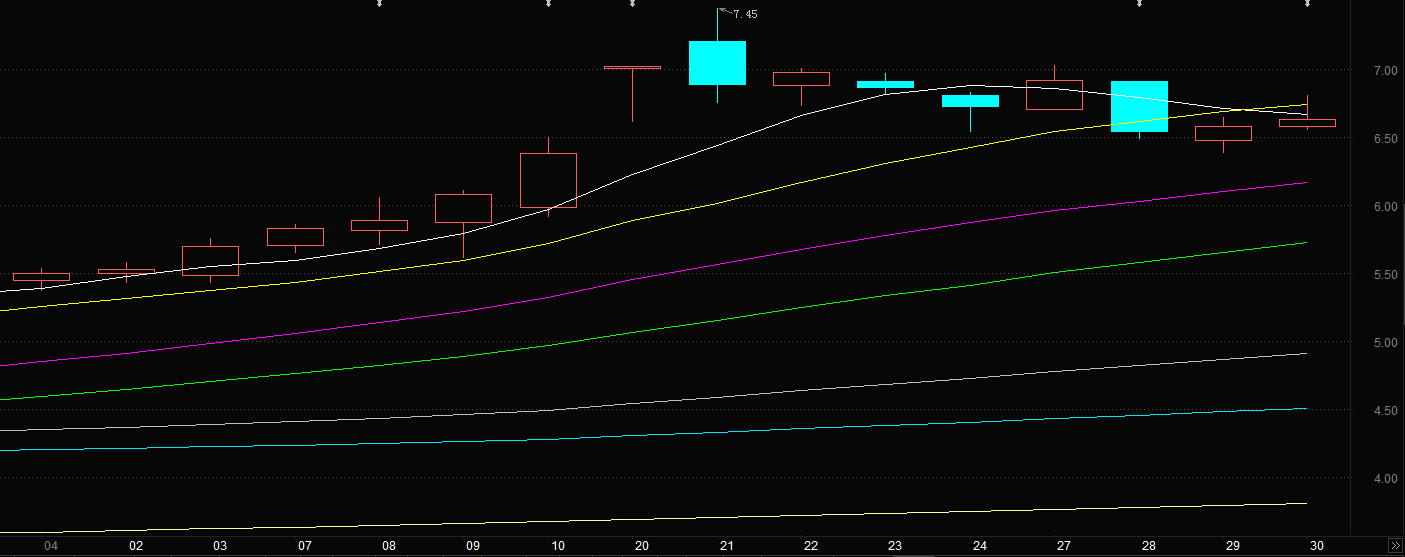1405x557 pixels.
Task: Click the 30 date axis label
Action: [x=1317, y=546]
